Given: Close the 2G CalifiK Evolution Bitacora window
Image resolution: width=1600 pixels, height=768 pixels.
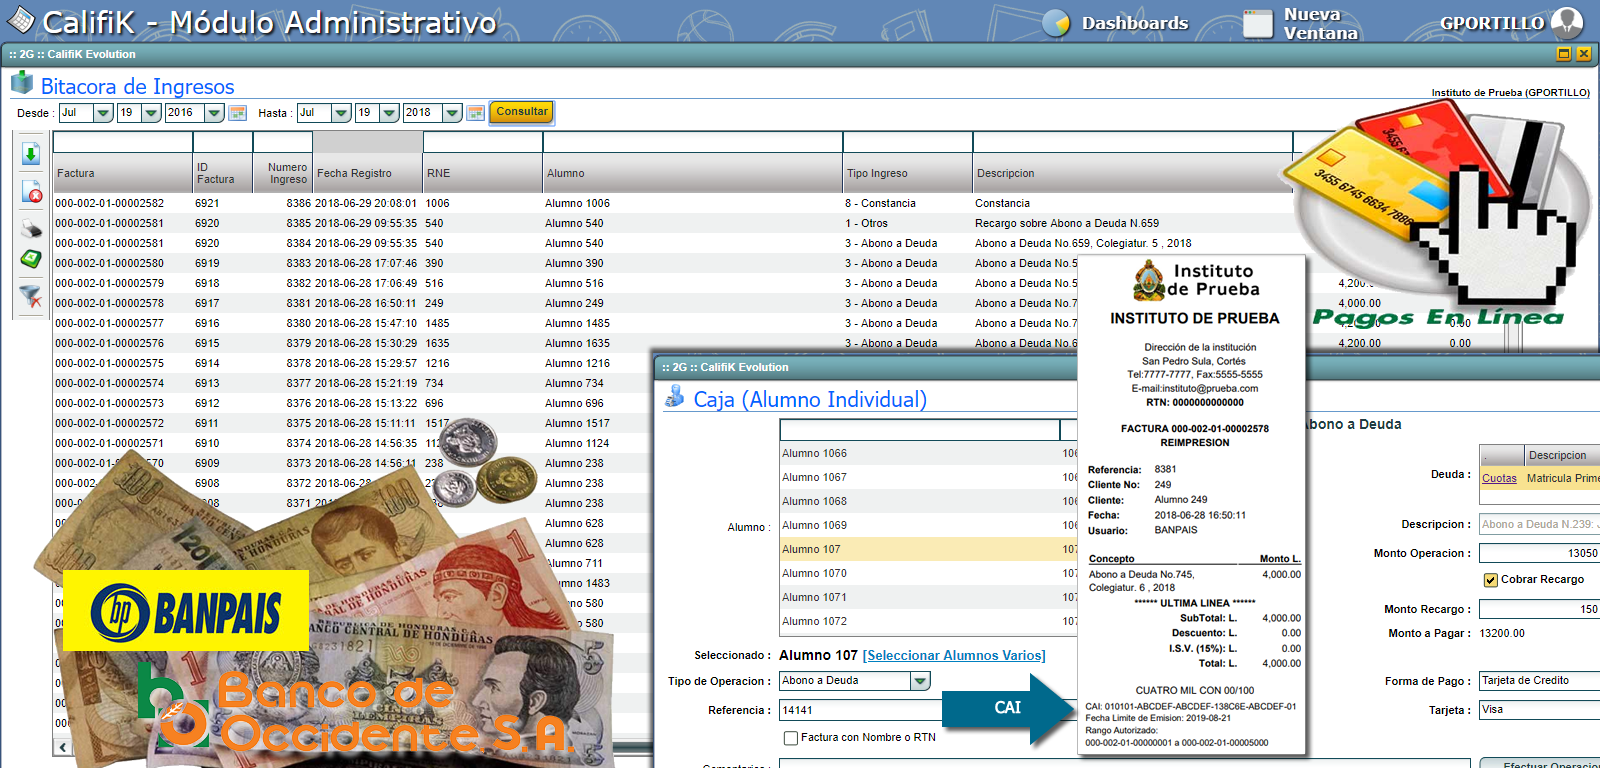Looking at the screenshot, I should coord(1584,54).
